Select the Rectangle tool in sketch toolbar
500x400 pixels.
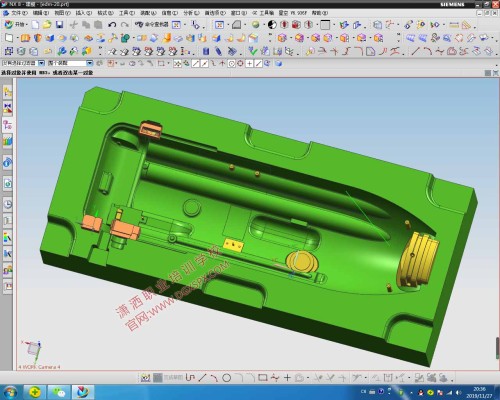263,378
